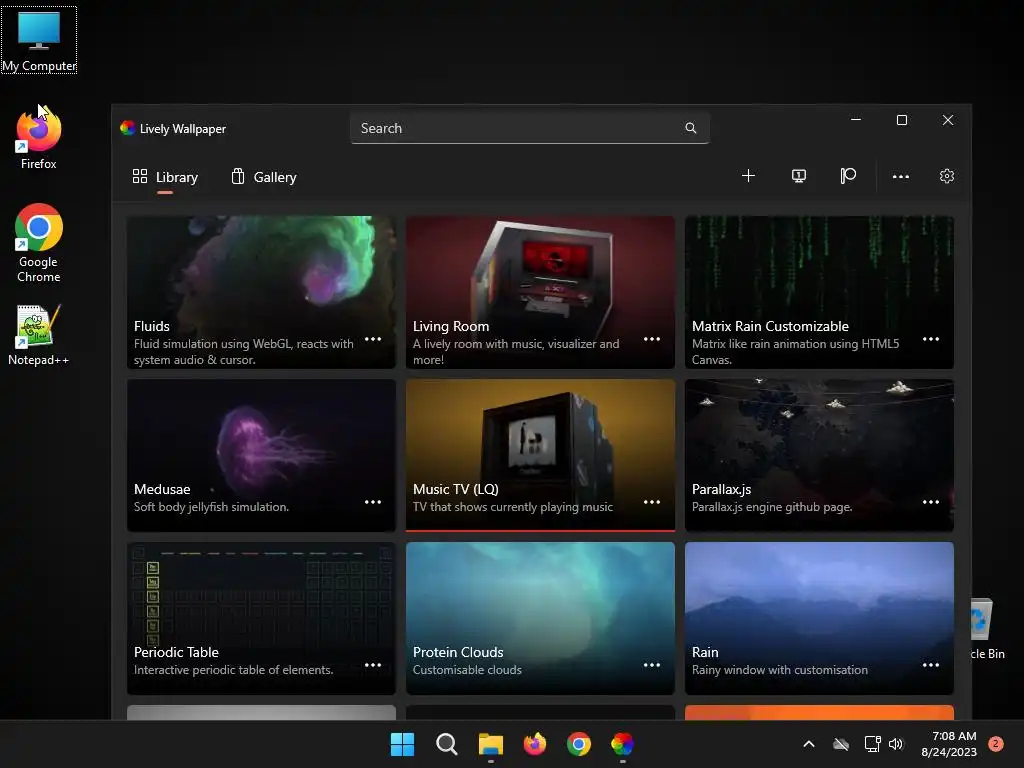1024x768 pixels.
Task: Click "Parallax.js engine github page." text
Action: [x=772, y=507]
